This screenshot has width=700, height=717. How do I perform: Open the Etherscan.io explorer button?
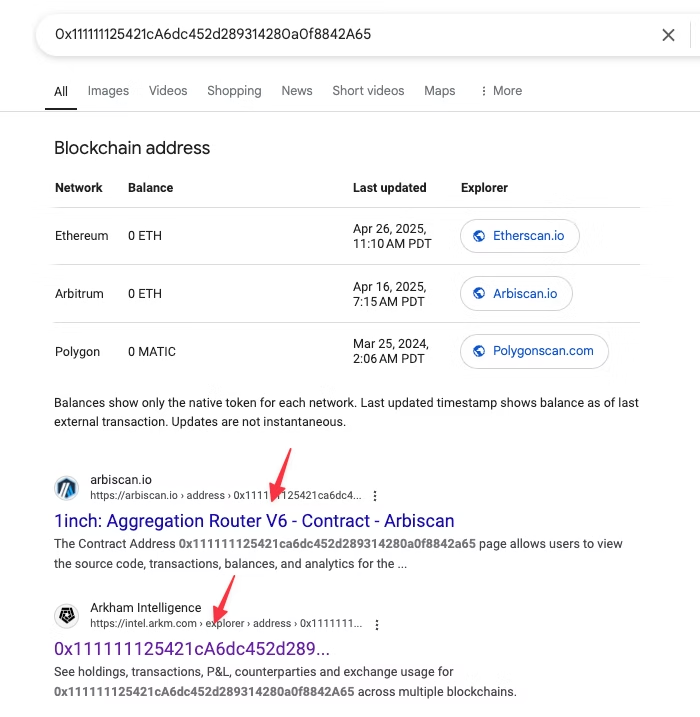[520, 236]
